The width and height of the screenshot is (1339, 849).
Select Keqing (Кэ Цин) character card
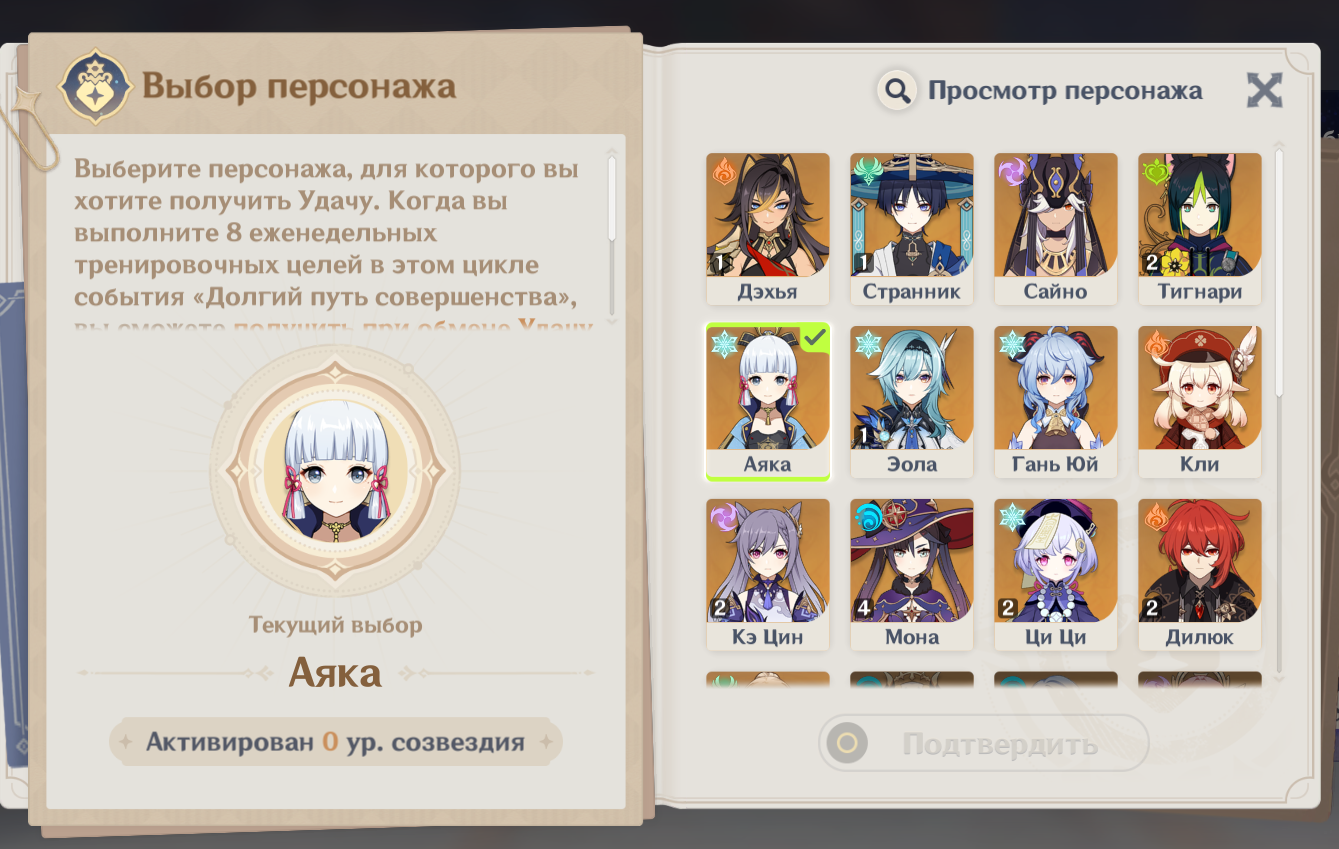[x=767, y=575]
